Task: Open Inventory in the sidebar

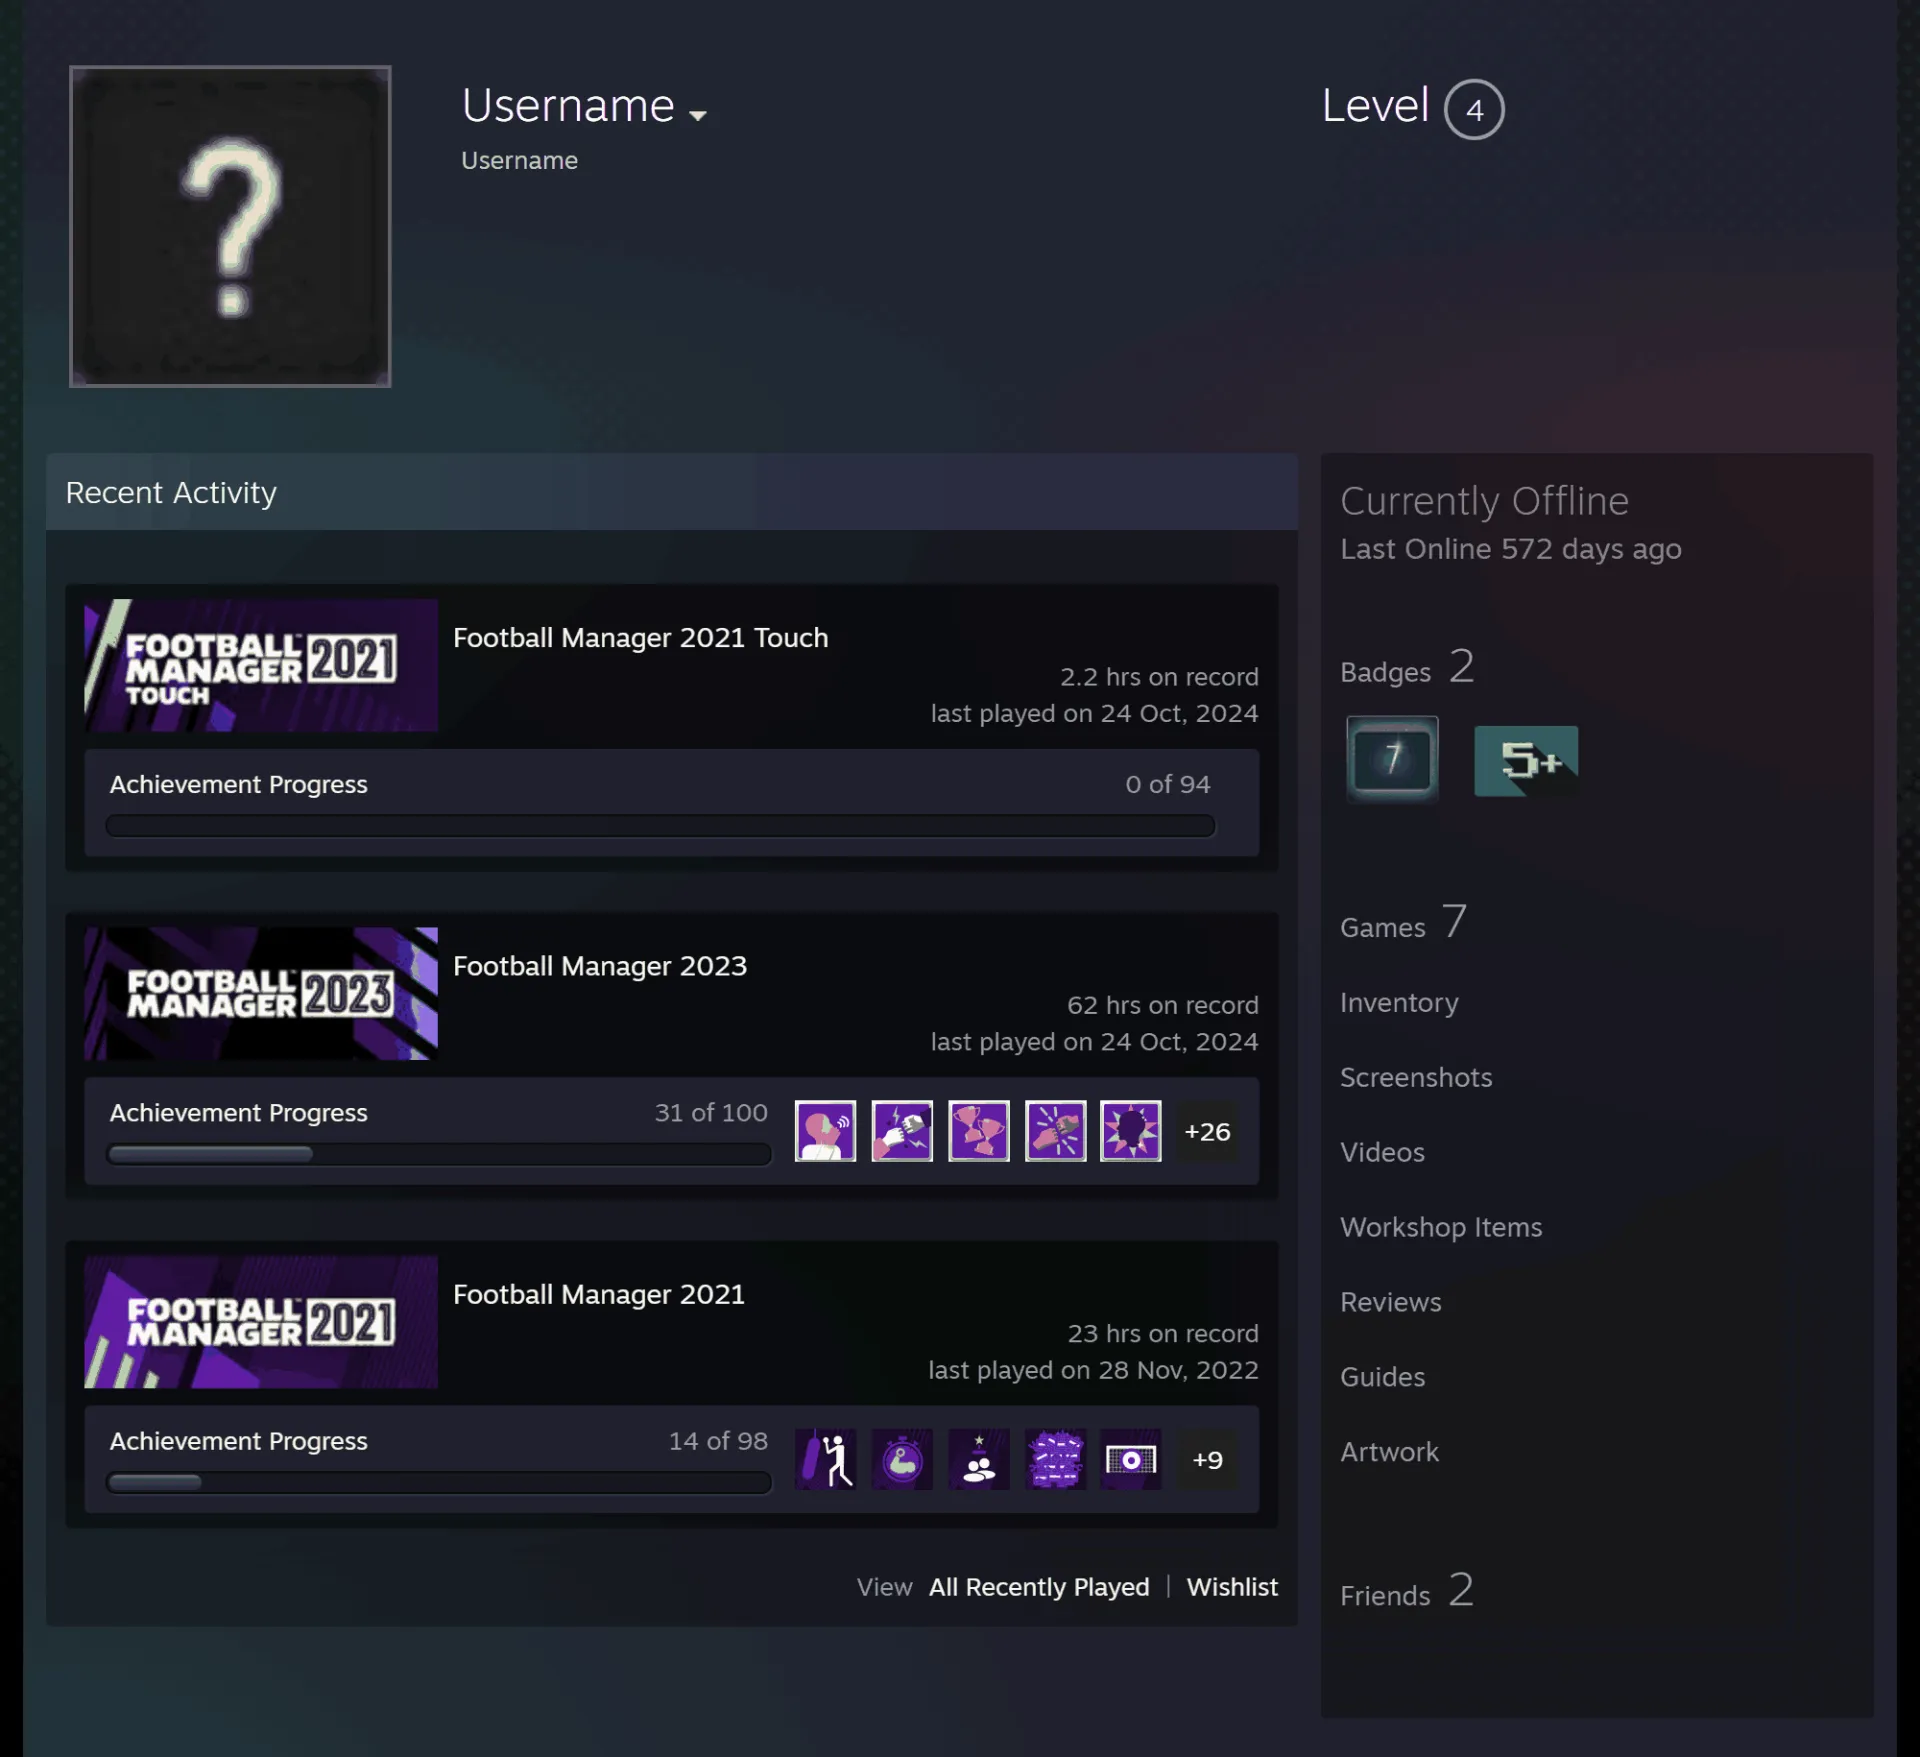Action: (1399, 1002)
